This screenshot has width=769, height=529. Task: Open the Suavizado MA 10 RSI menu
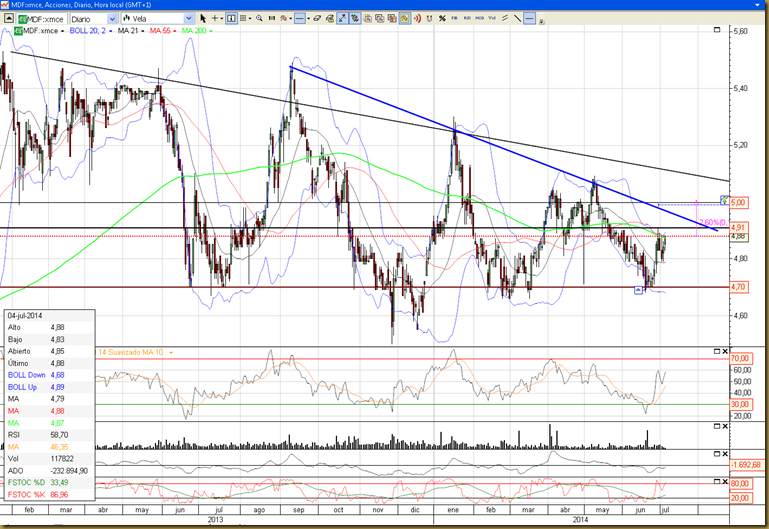tap(171, 352)
